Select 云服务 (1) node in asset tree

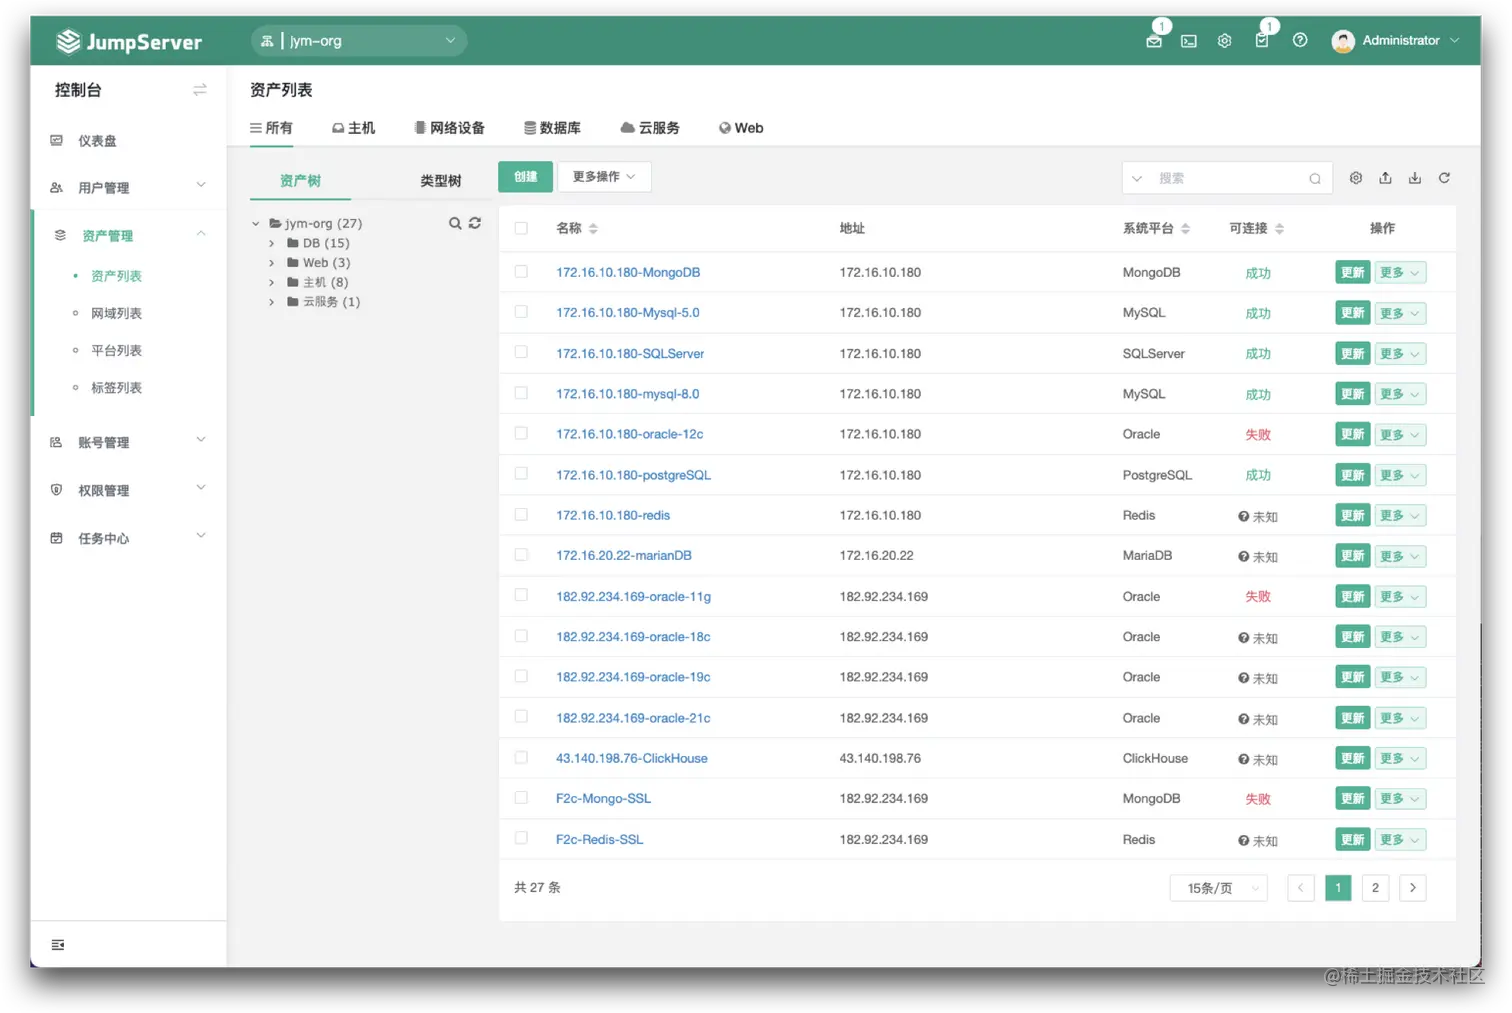[x=331, y=302]
